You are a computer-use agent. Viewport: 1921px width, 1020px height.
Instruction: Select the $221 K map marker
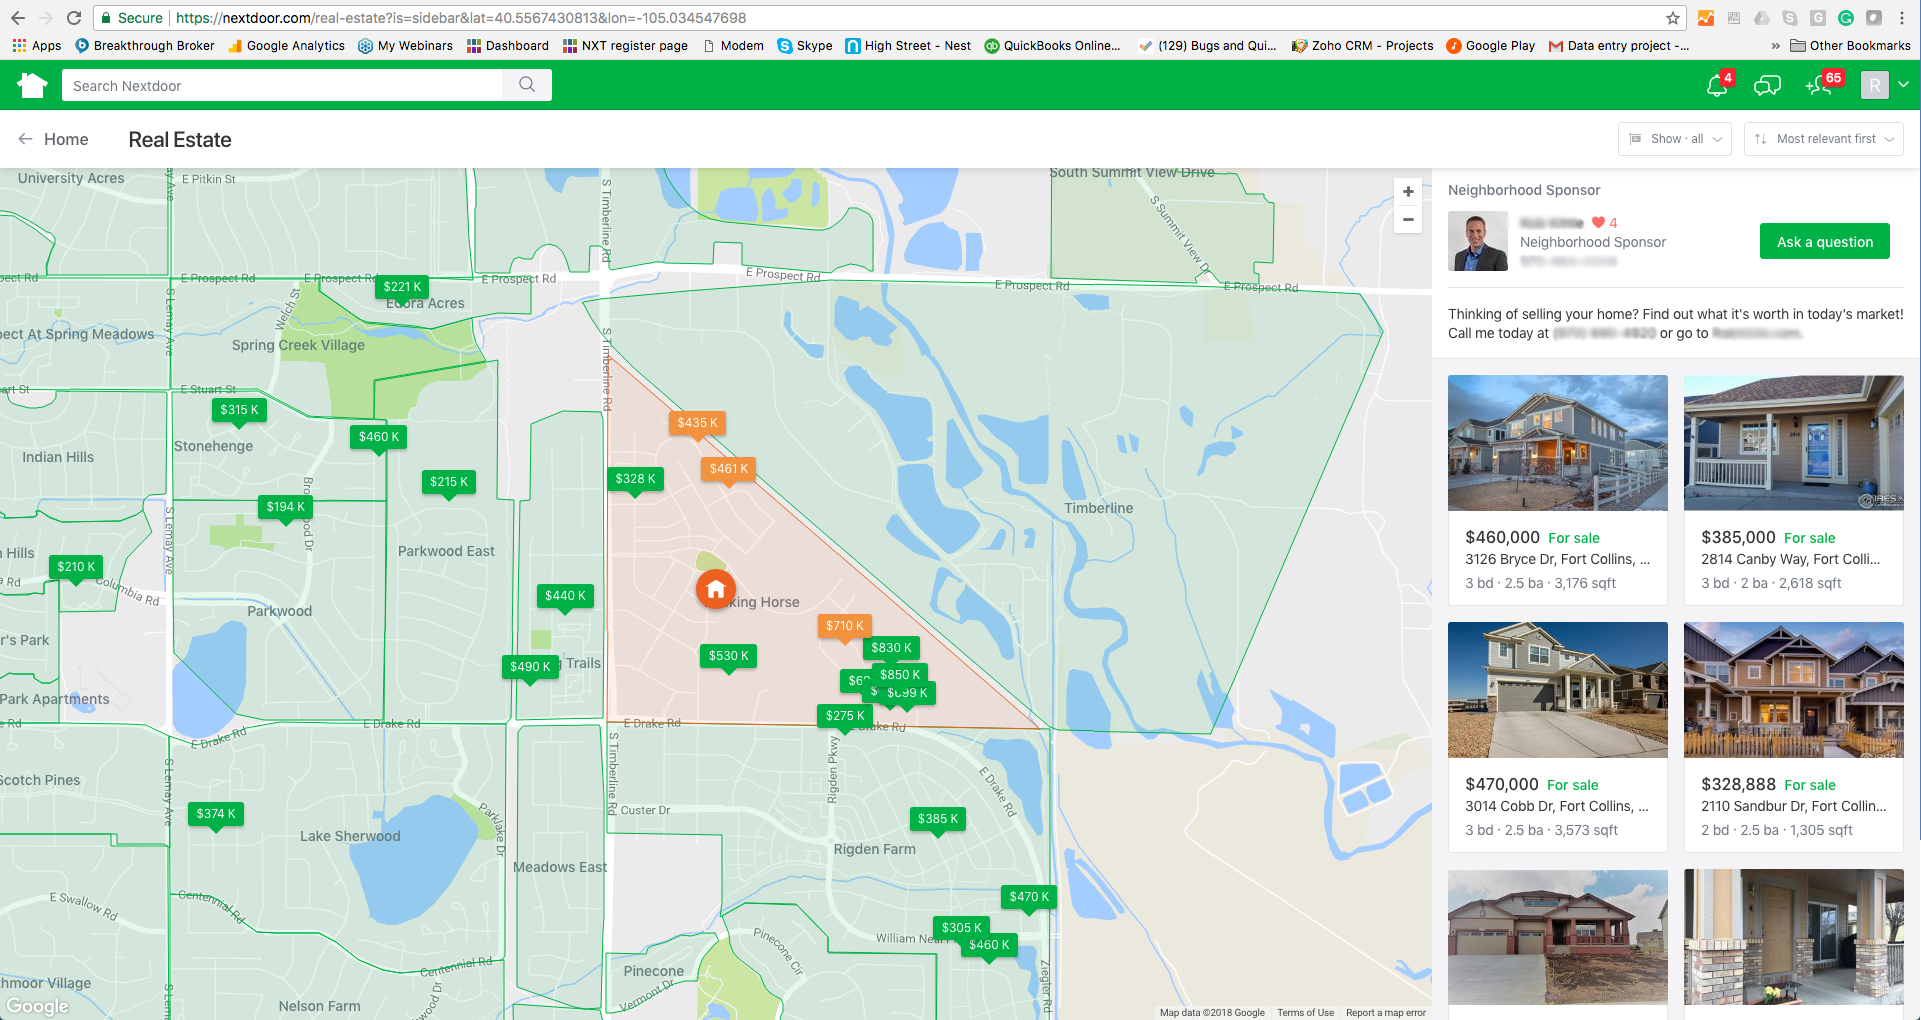point(402,287)
